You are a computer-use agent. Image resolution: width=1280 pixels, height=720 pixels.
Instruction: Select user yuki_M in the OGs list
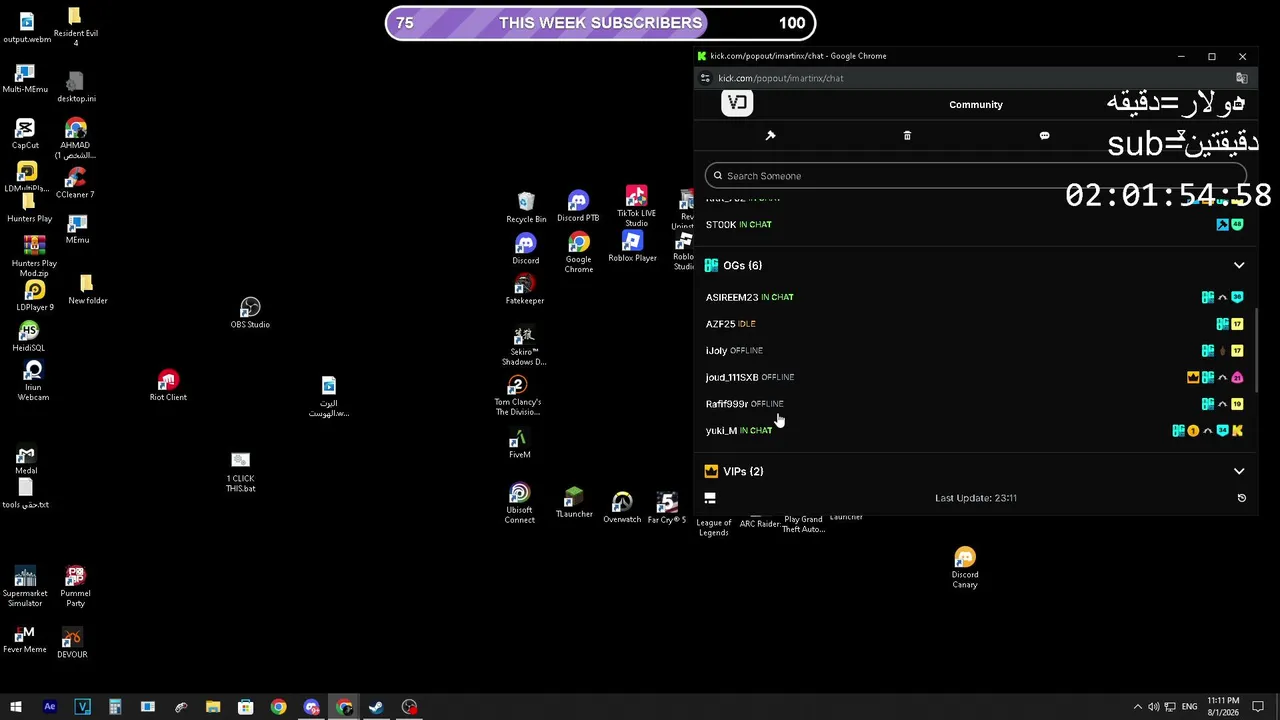click(721, 431)
